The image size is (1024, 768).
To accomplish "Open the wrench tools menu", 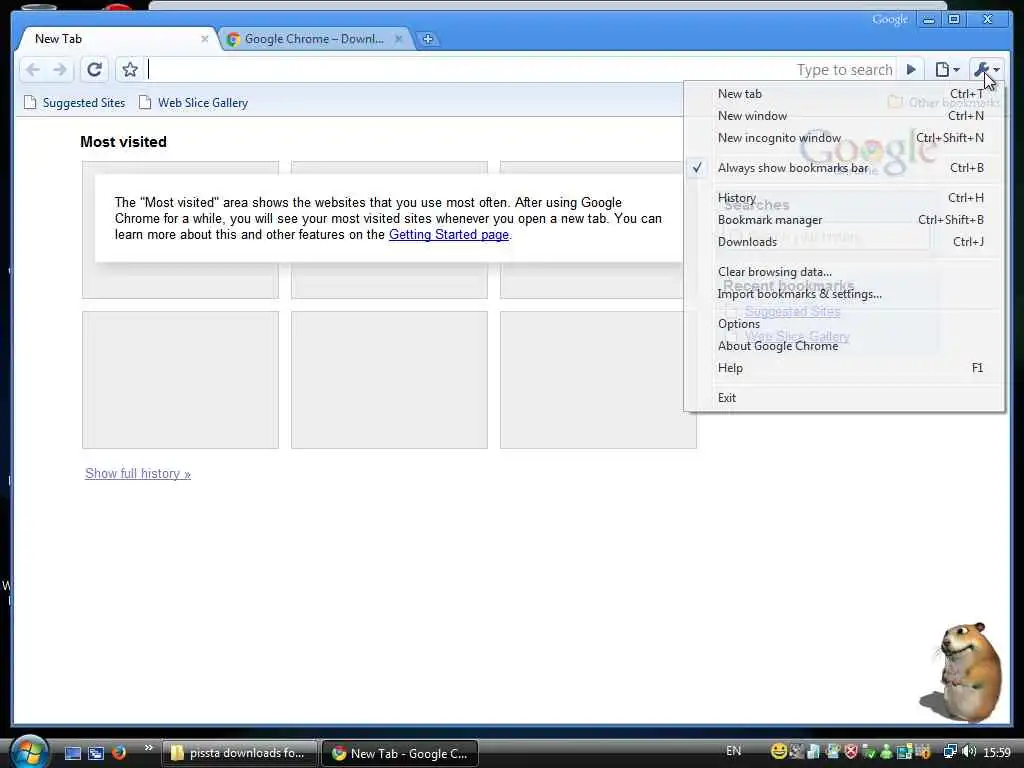I will pos(986,69).
